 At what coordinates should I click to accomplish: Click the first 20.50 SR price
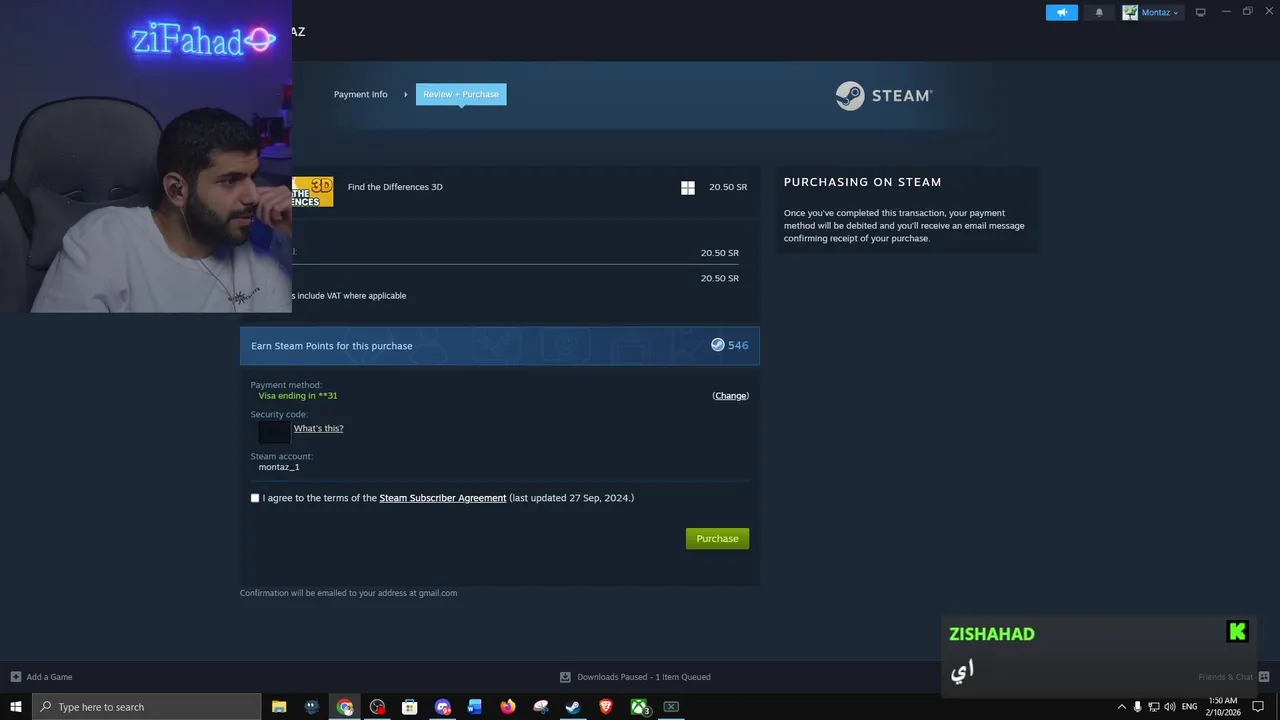click(x=728, y=187)
